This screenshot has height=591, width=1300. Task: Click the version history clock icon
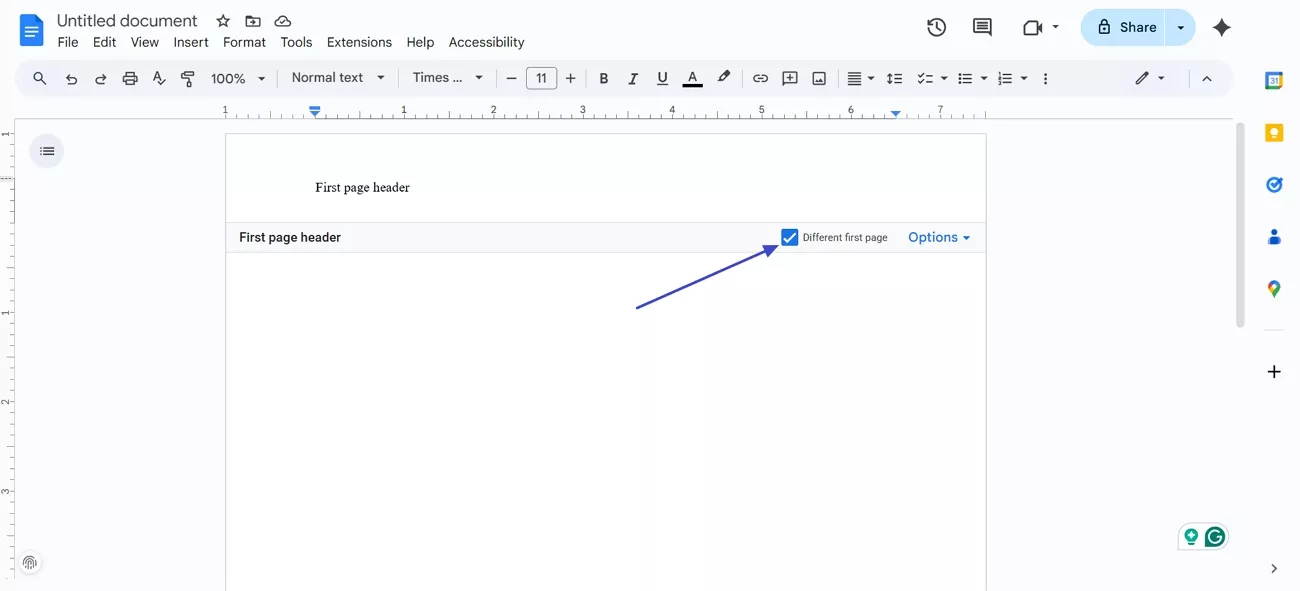click(x=936, y=27)
